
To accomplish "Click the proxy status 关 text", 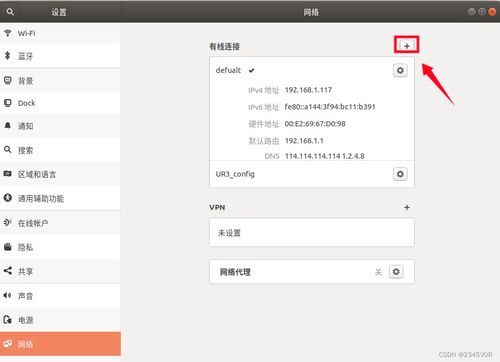I will tap(378, 272).
